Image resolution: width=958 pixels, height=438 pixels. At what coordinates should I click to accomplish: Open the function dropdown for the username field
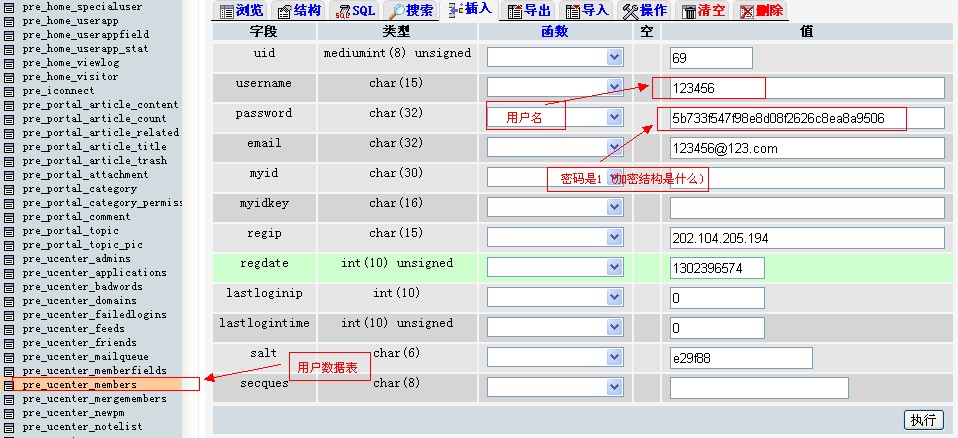tap(555, 87)
